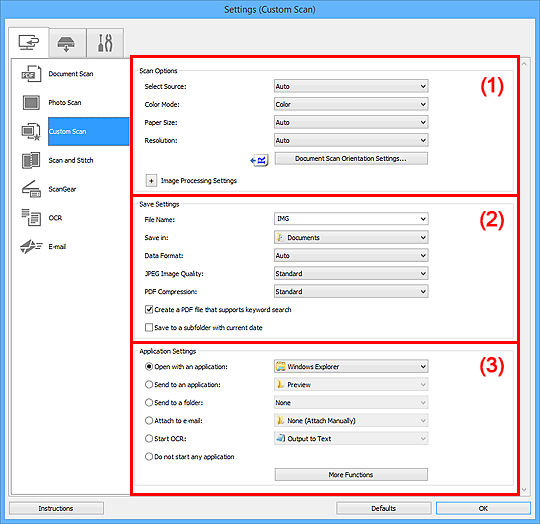
Task: Choose Scan and Stitch in the list
Action: pos(71,160)
